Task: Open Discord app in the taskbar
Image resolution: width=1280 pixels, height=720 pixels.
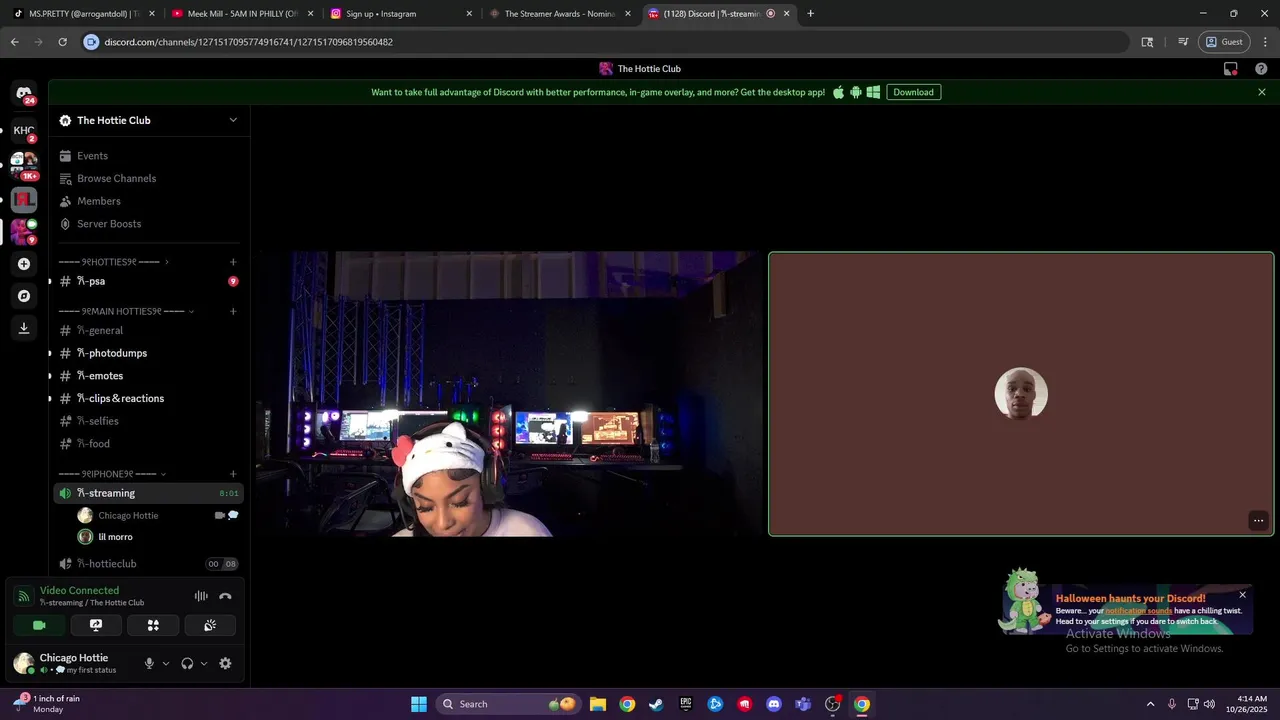Action: point(773,704)
